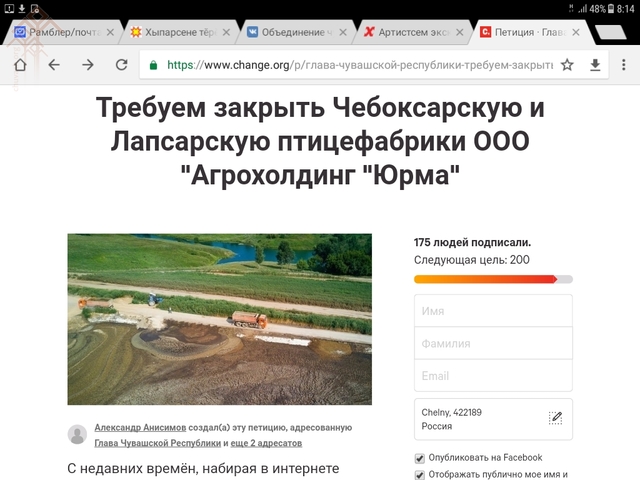Click the pencil icon to edit location
This screenshot has height=480, width=640.
pos(556,418)
